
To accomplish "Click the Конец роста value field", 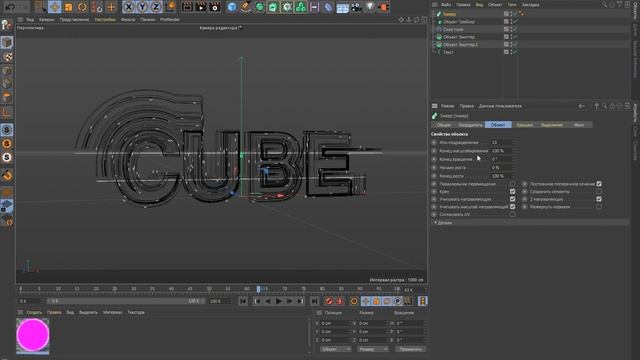I will tap(501, 176).
